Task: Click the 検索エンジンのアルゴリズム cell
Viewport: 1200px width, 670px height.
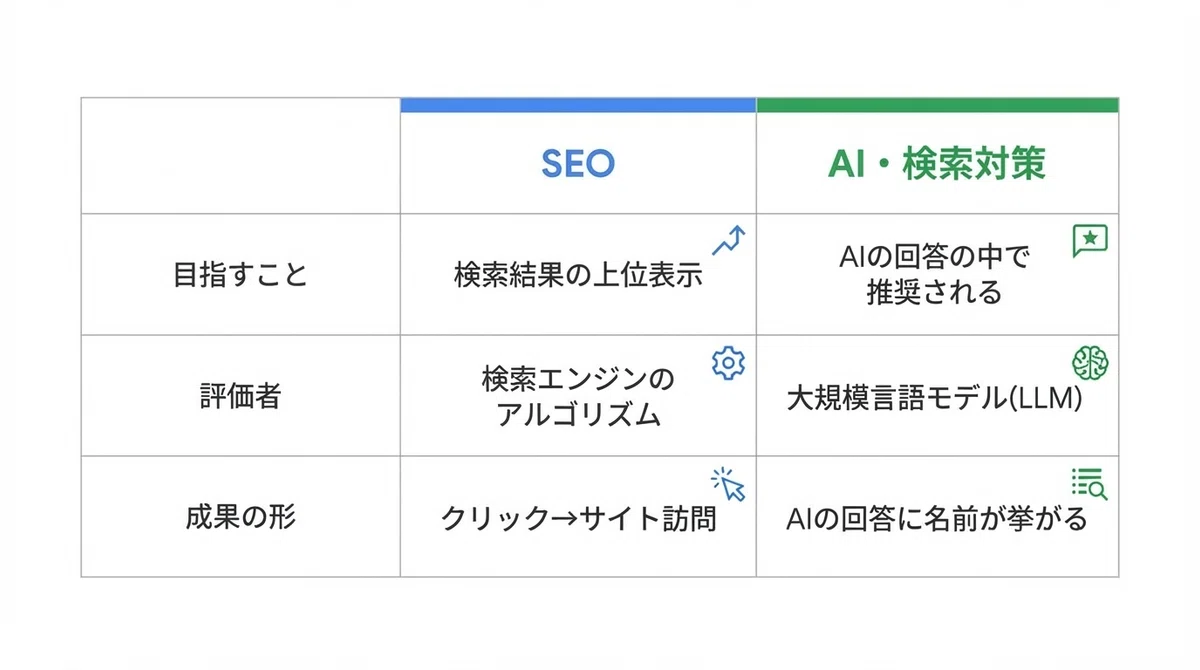Action: [x=578, y=396]
